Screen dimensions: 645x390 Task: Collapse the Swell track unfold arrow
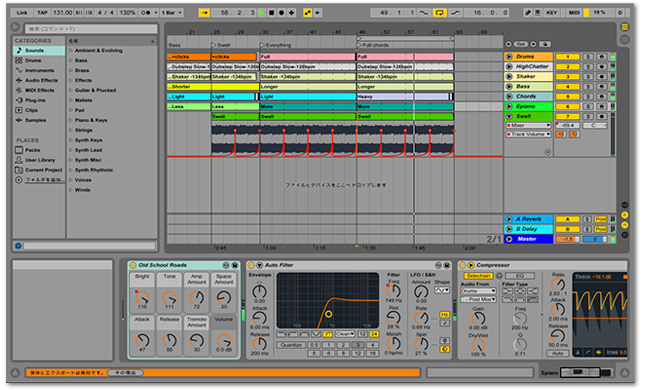[509, 116]
